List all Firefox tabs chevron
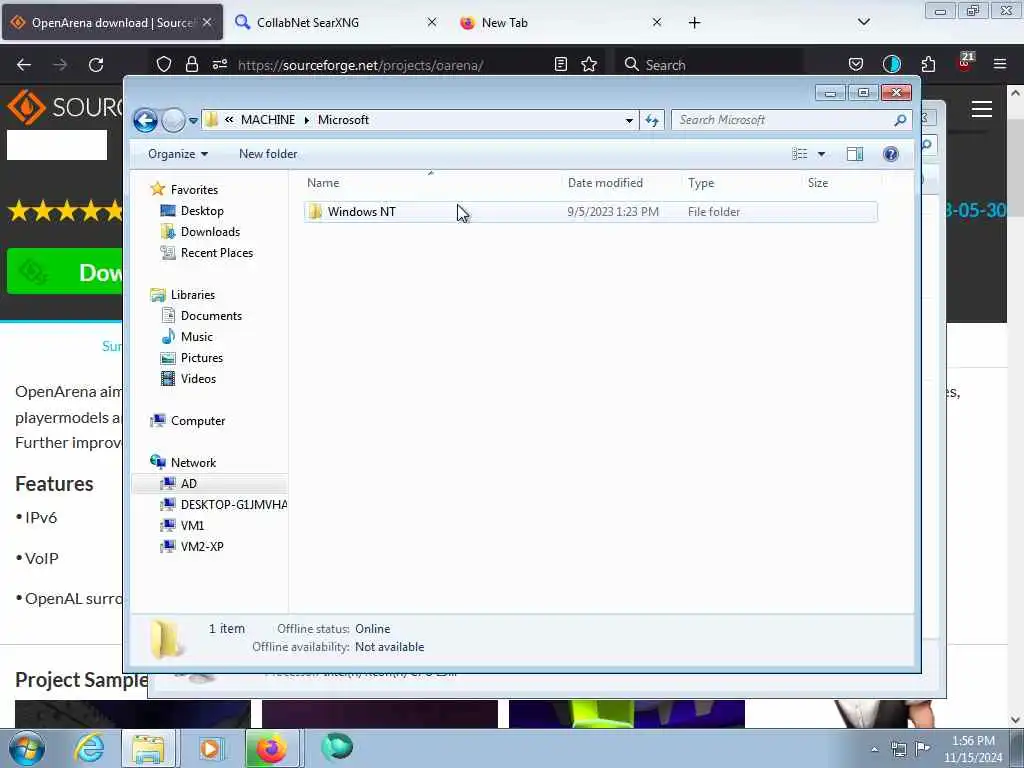 tap(863, 23)
